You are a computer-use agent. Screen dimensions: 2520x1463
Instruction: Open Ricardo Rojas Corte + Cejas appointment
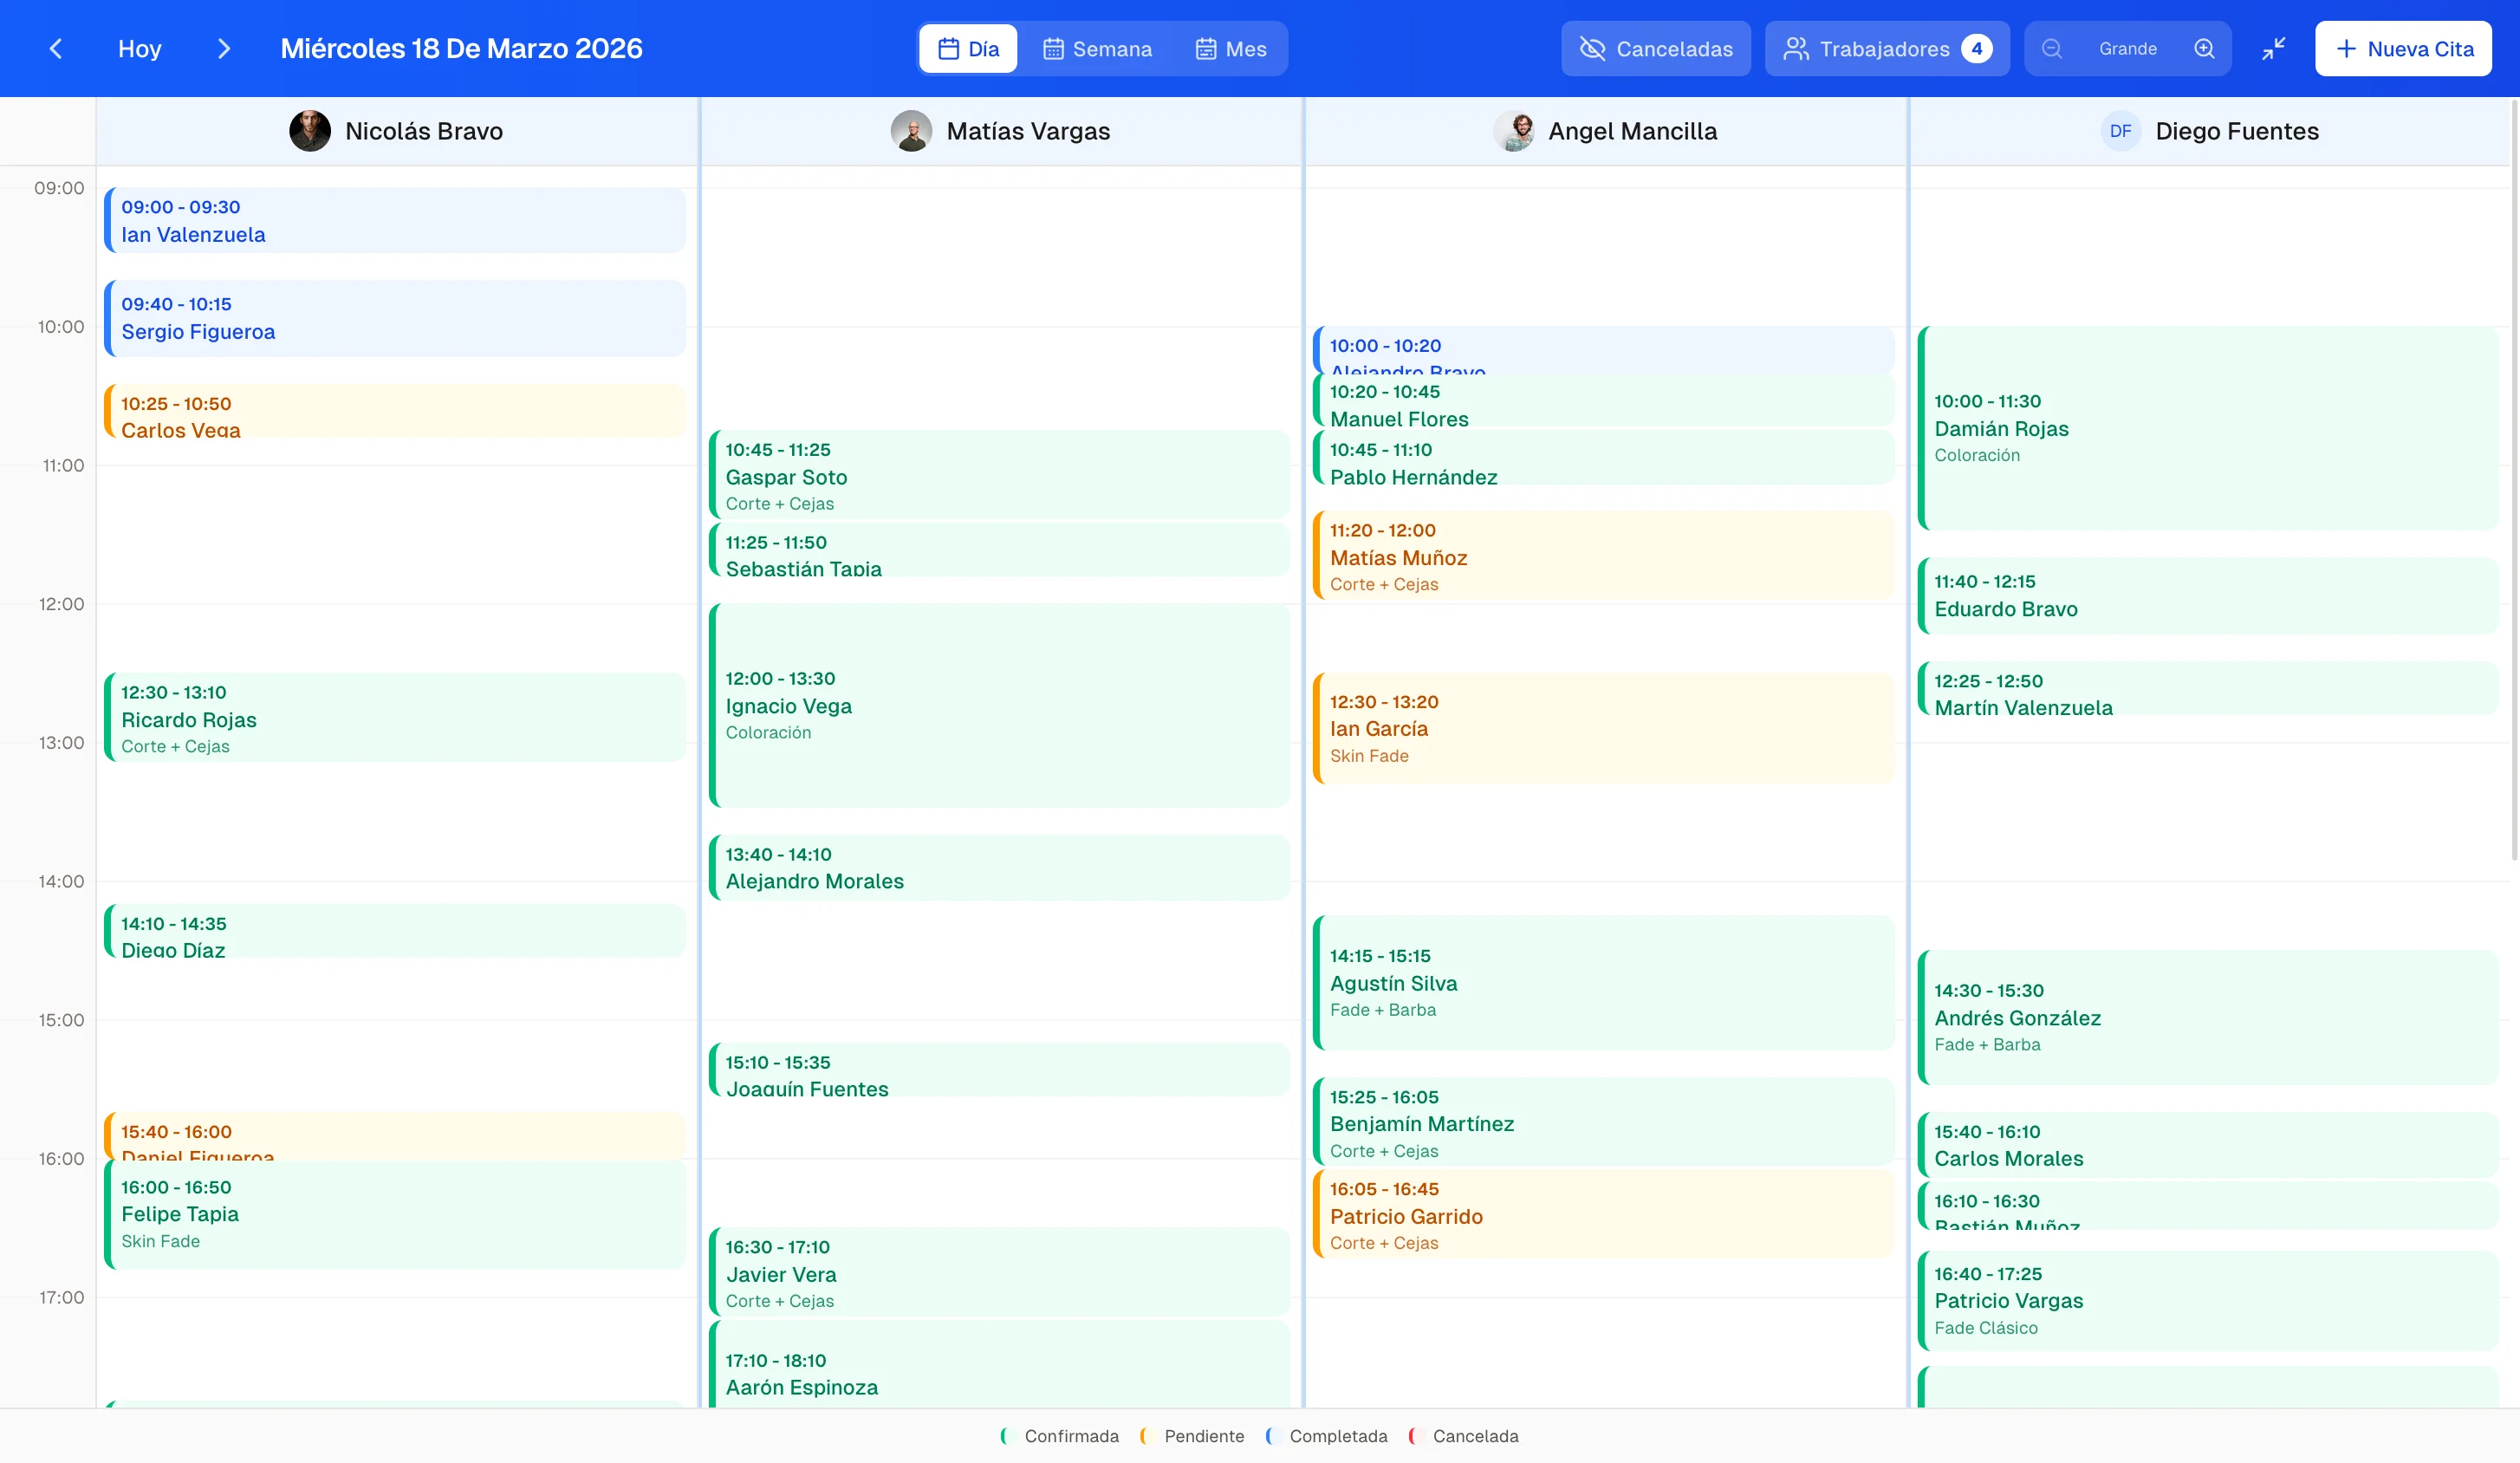[x=395, y=717]
